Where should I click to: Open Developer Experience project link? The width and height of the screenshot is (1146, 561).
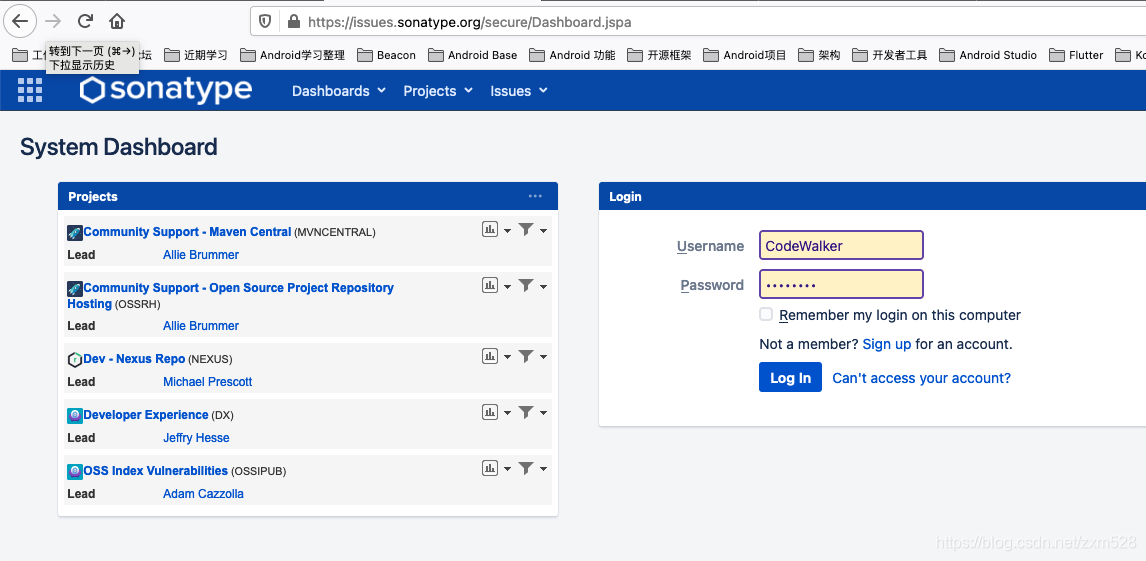tap(145, 414)
